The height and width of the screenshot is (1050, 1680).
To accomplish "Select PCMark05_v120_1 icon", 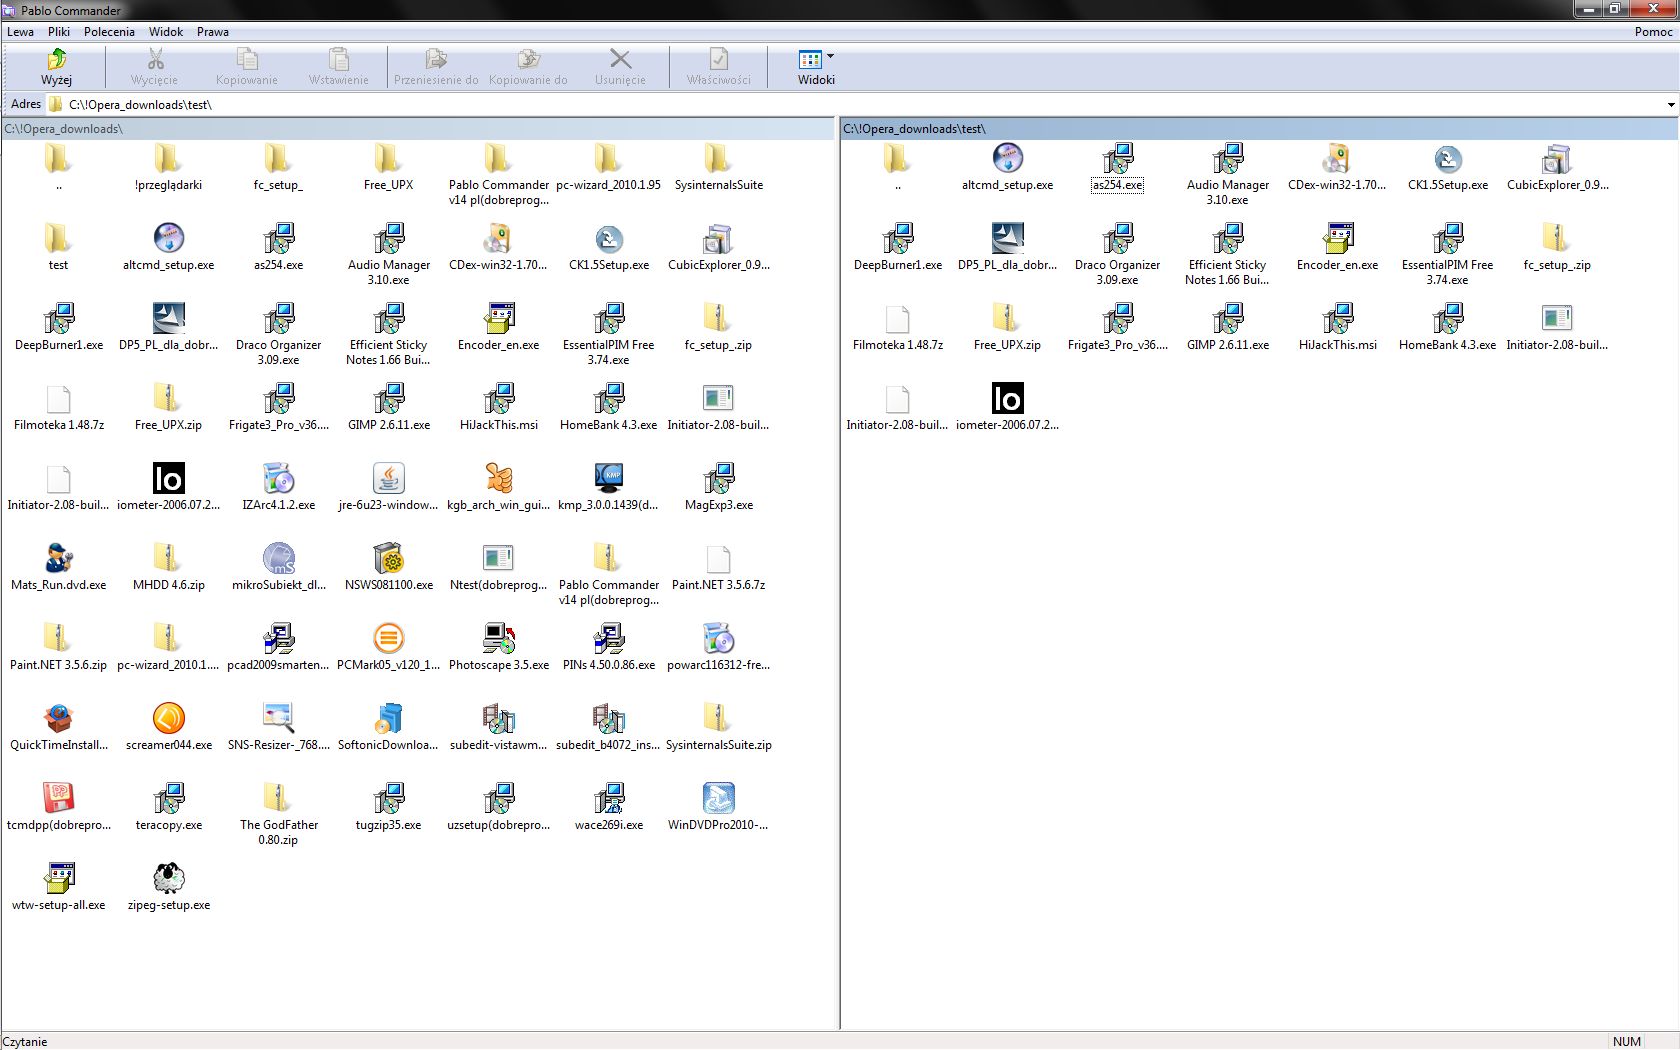I will [388, 639].
